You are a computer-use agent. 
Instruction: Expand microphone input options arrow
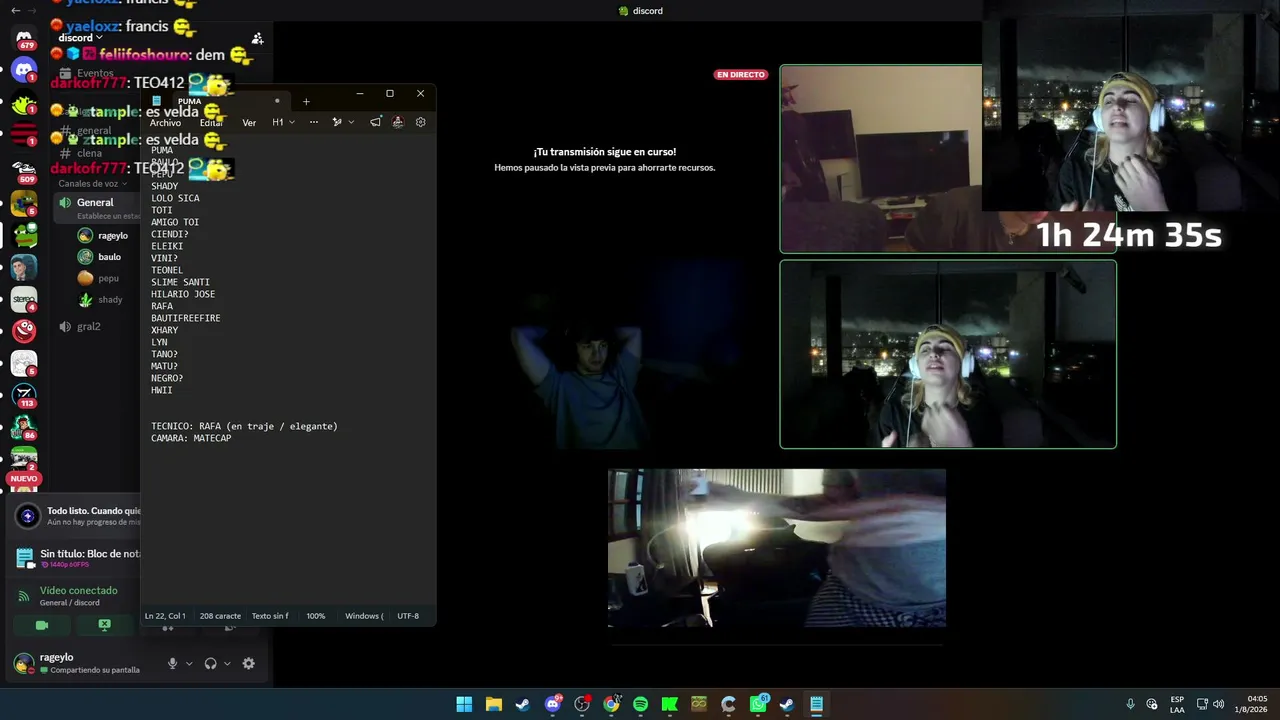tap(189, 663)
